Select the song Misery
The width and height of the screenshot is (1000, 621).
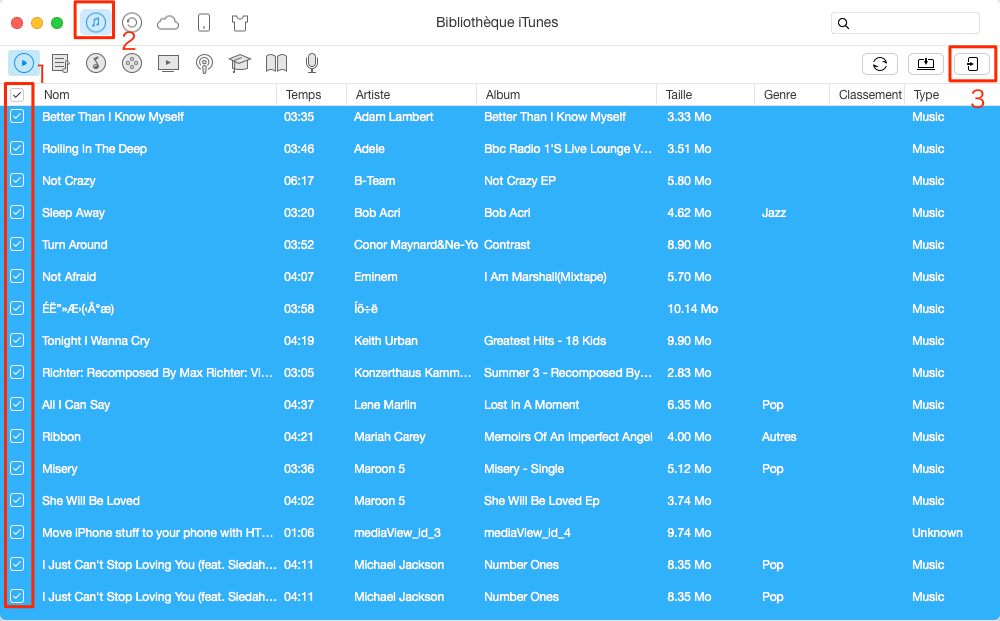[60, 469]
